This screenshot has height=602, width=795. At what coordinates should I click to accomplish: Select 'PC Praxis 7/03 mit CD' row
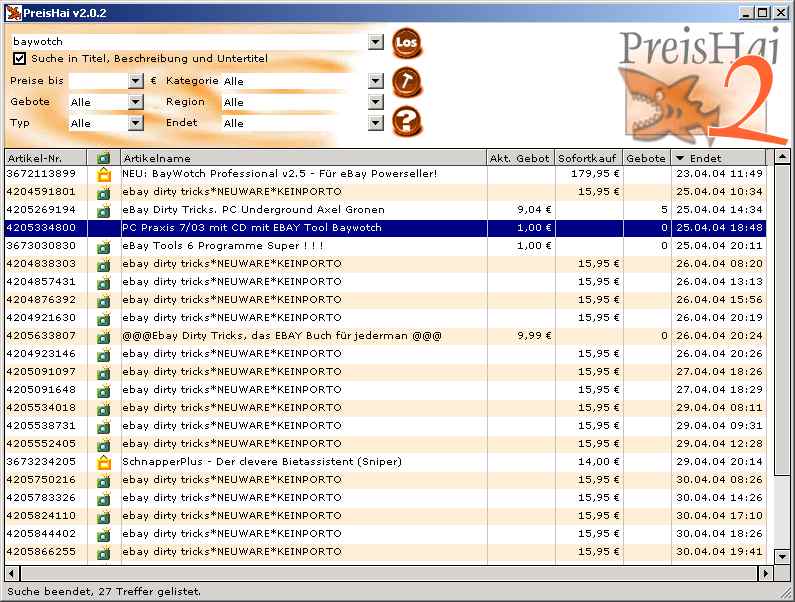pos(385,228)
